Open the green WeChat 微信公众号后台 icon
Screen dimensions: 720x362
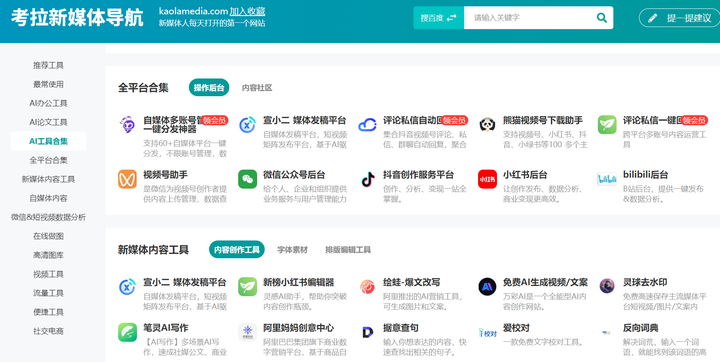point(248,179)
